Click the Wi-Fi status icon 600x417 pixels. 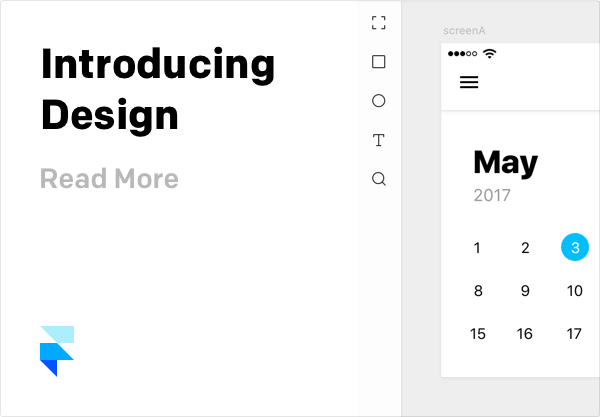(x=489, y=54)
